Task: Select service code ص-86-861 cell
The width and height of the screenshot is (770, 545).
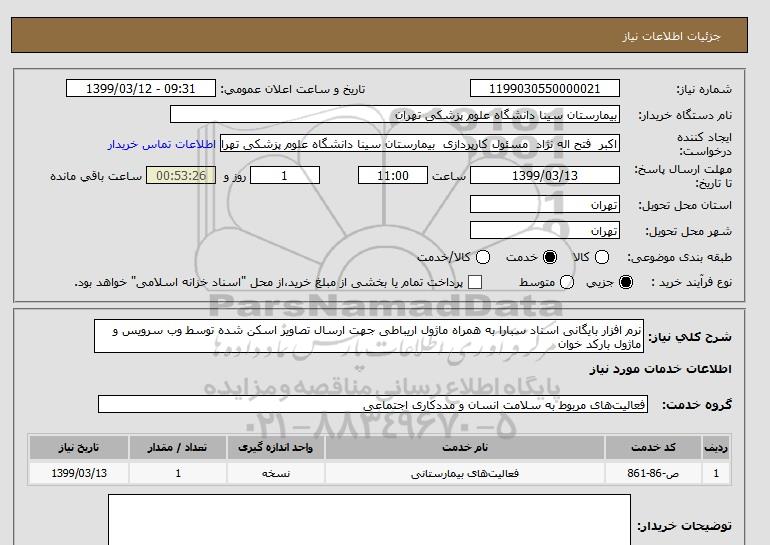Action: [653, 473]
